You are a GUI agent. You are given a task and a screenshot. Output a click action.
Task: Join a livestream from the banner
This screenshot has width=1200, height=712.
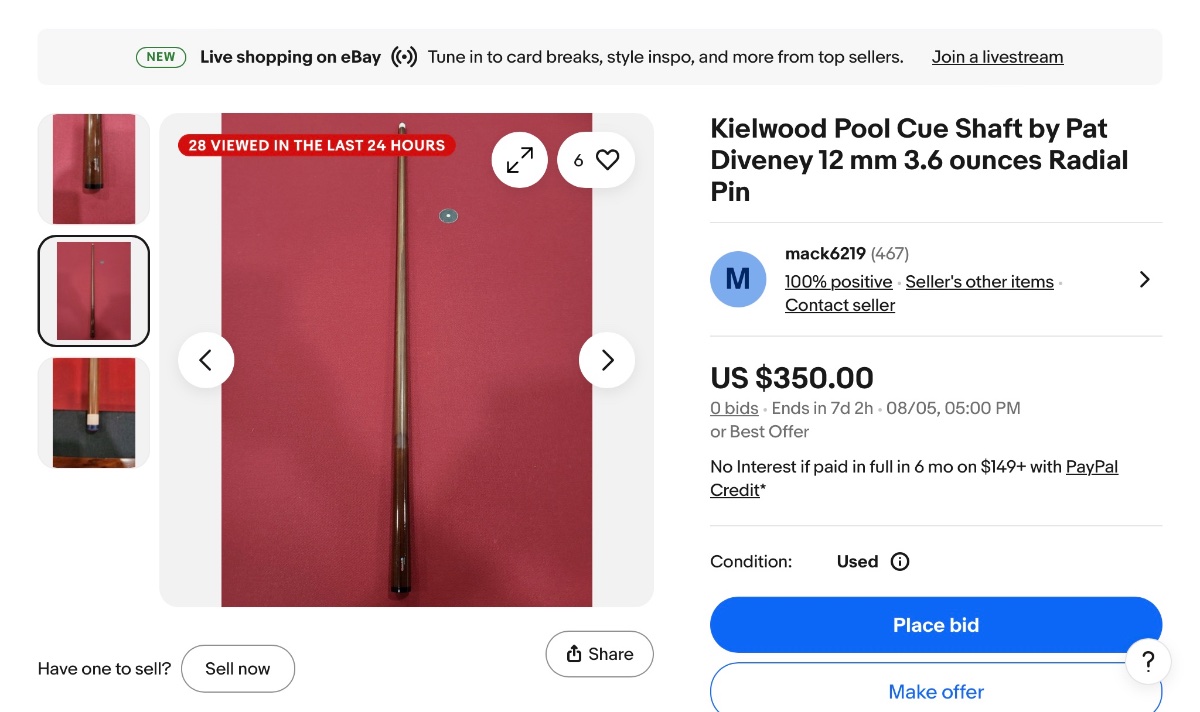click(x=997, y=57)
